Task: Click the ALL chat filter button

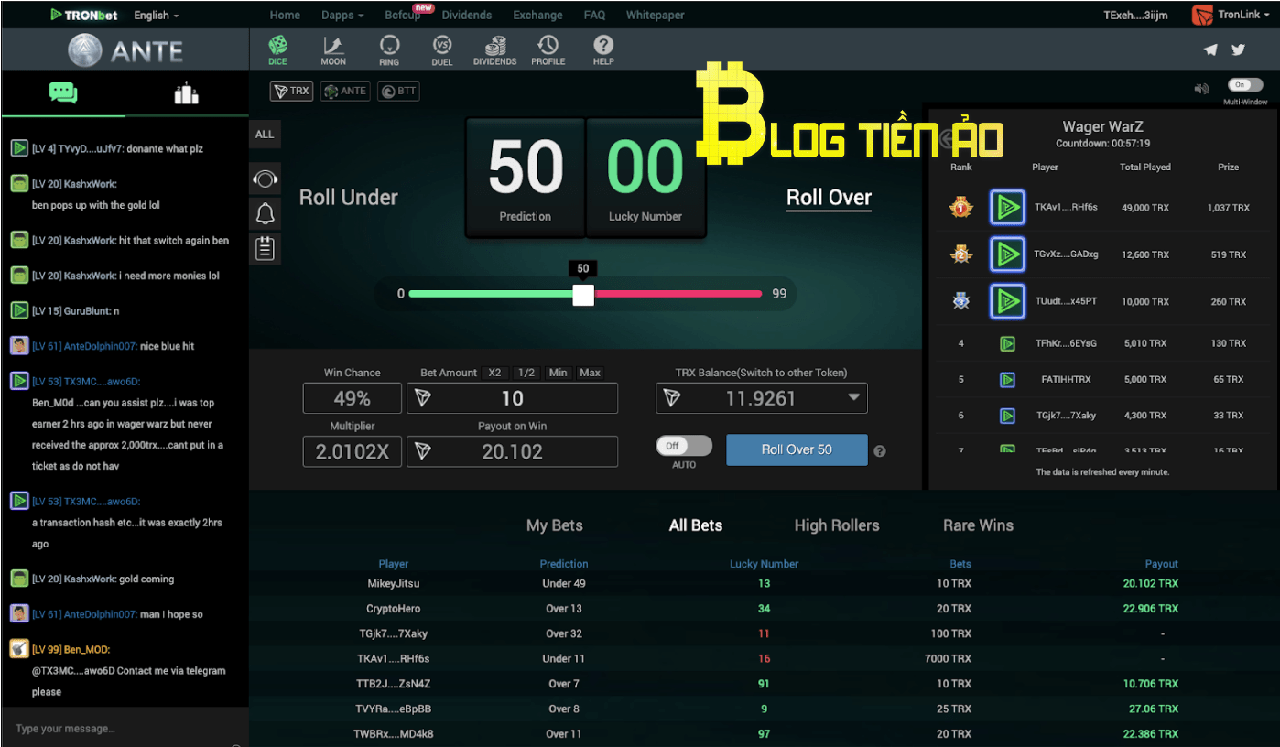Action: [x=264, y=134]
